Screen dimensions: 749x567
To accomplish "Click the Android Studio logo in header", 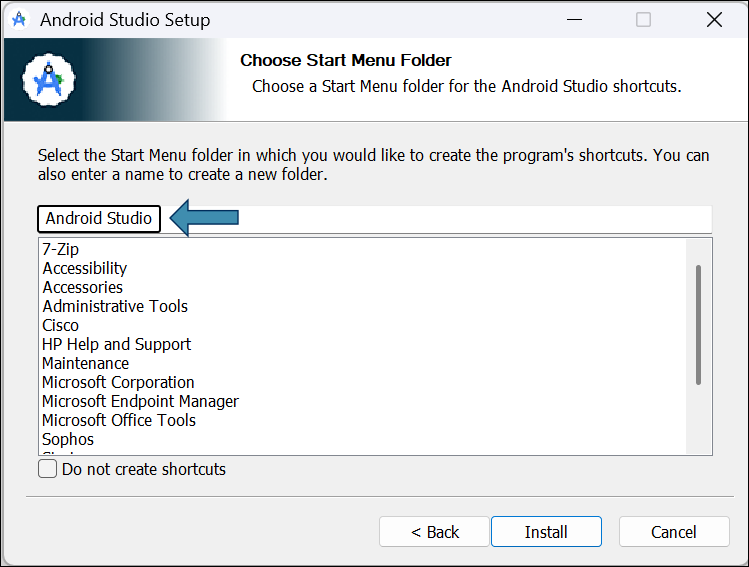I will (x=49, y=80).
